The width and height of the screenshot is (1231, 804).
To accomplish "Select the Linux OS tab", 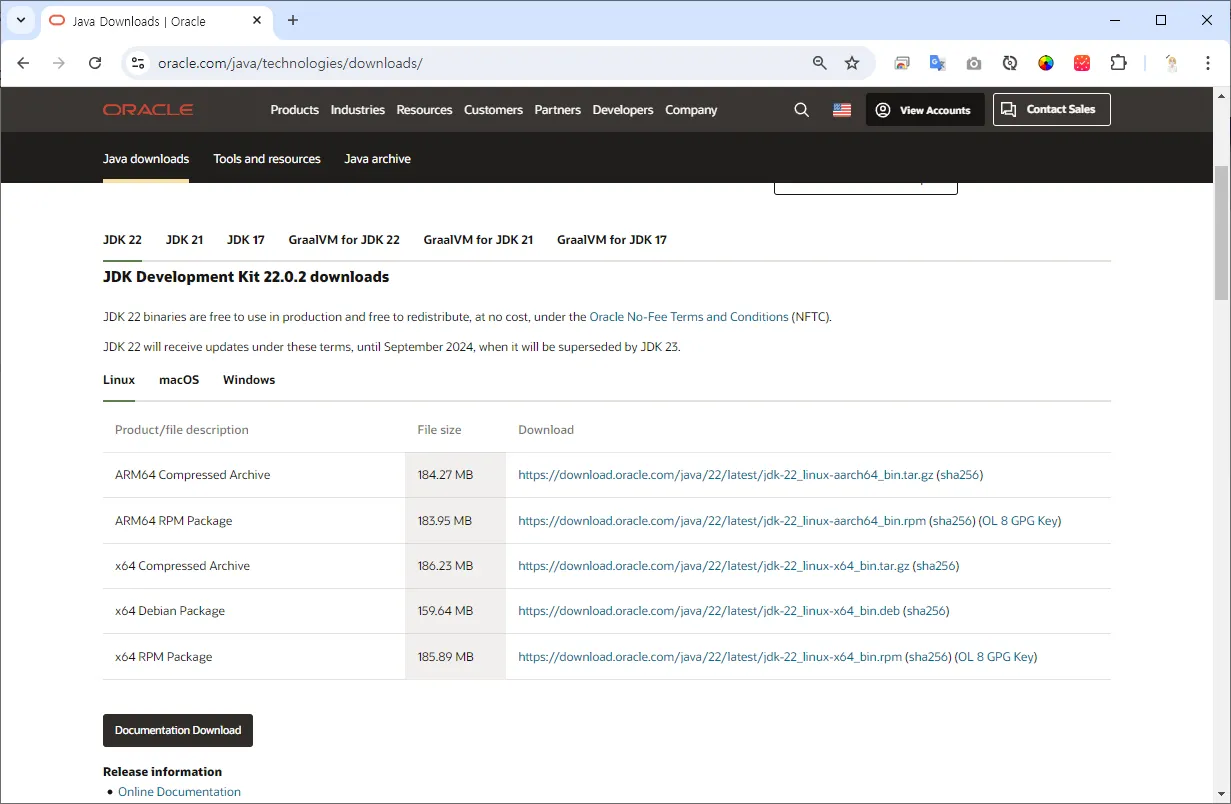I will pyautogui.click(x=119, y=380).
